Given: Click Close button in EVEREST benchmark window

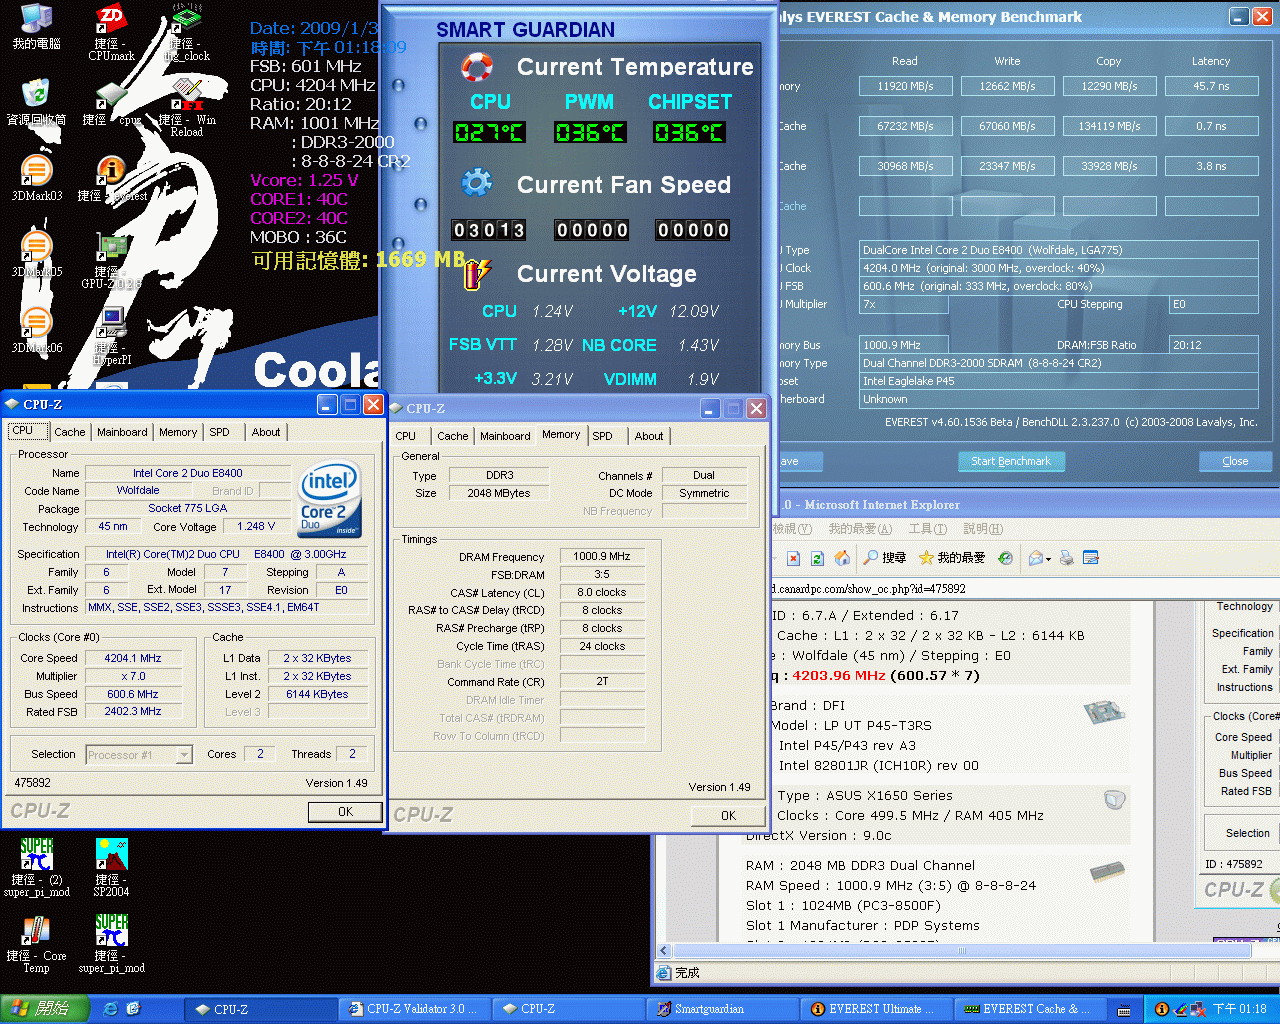Looking at the screenshot, I should point(1235,461).
